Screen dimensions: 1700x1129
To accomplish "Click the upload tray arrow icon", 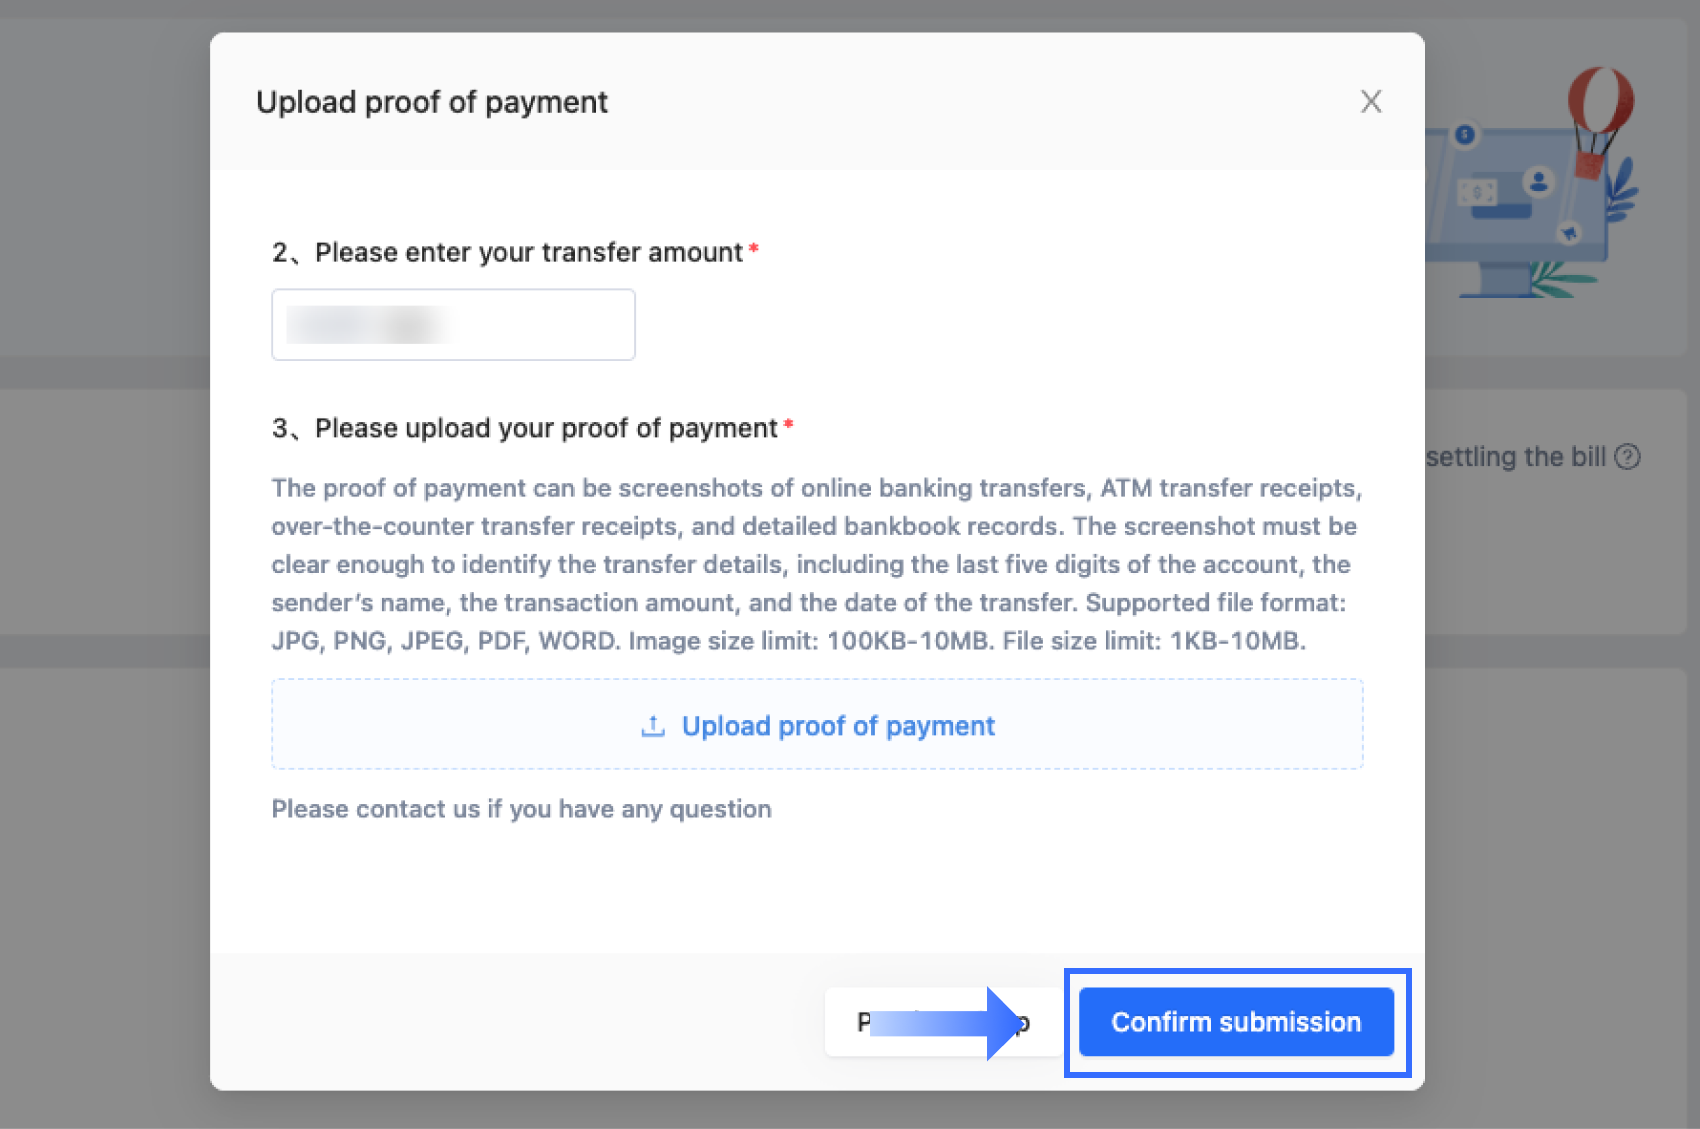I will (653, 726).
